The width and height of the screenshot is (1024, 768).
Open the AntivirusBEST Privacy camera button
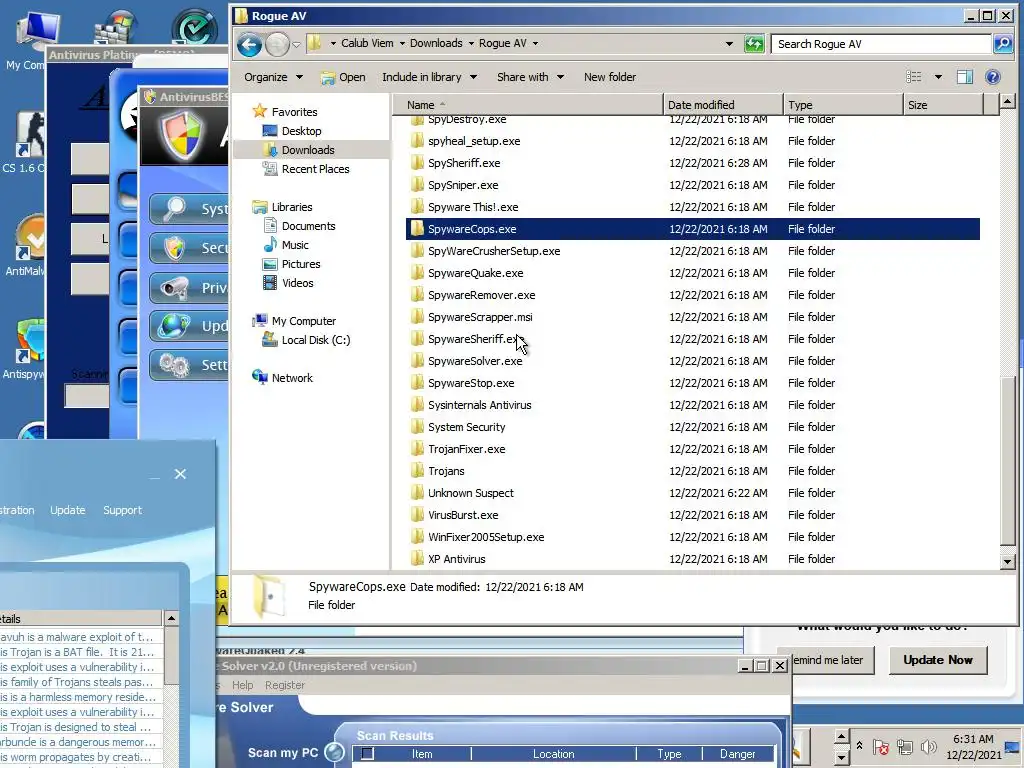point(189,287)
